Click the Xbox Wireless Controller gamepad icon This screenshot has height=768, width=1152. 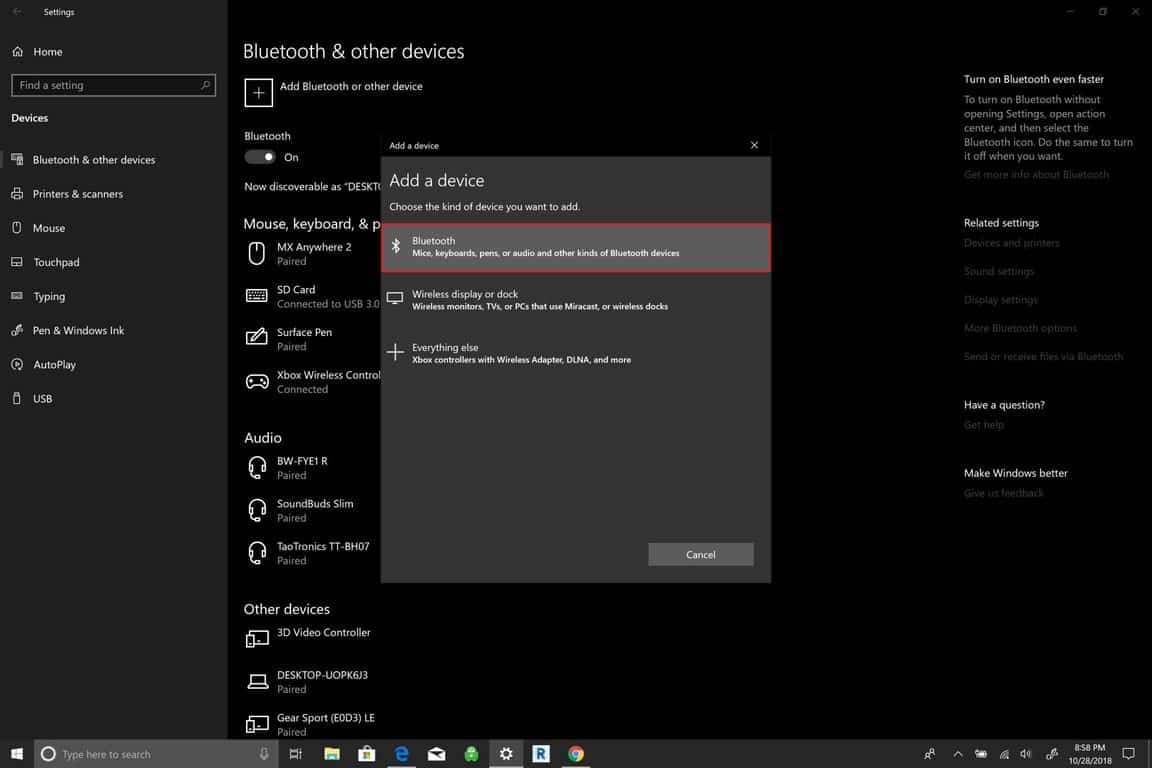tap(257, 381)
